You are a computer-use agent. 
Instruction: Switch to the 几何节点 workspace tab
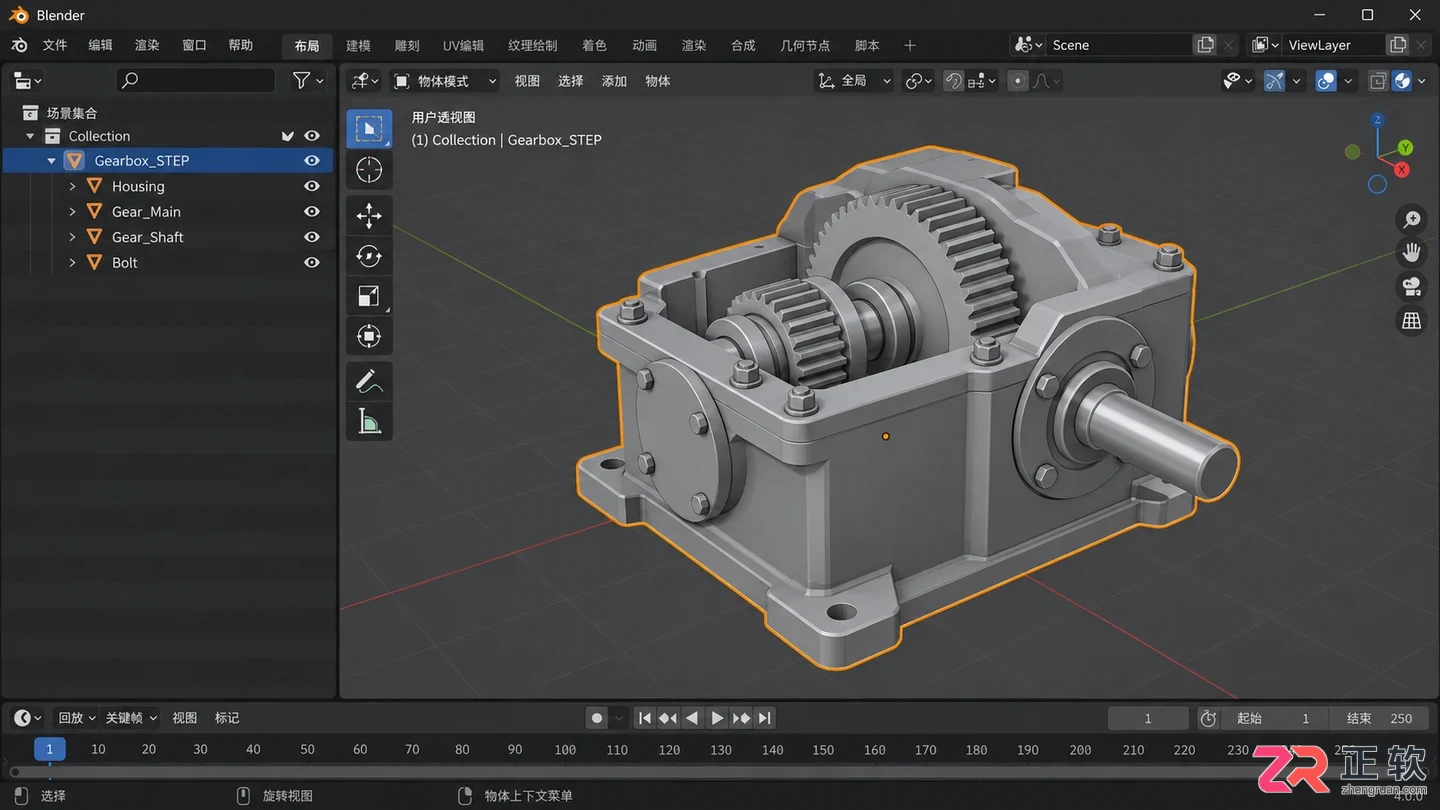point(805,45)
